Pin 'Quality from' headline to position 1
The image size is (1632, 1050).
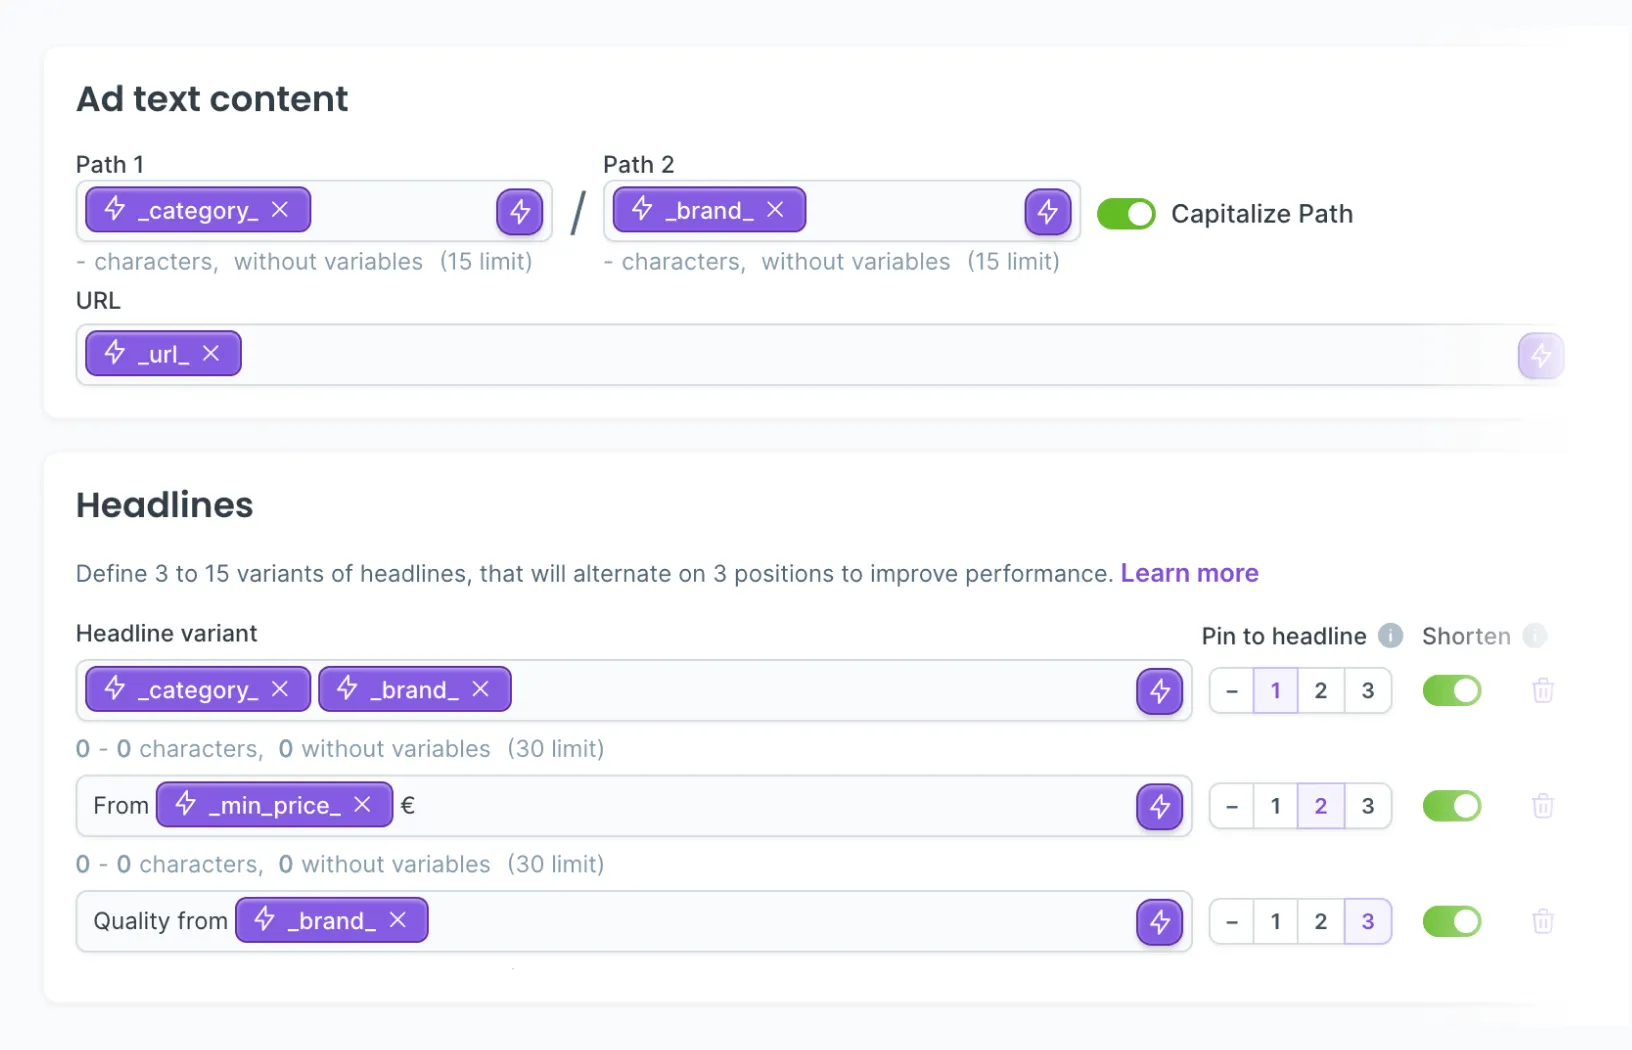coord(1276,921)
